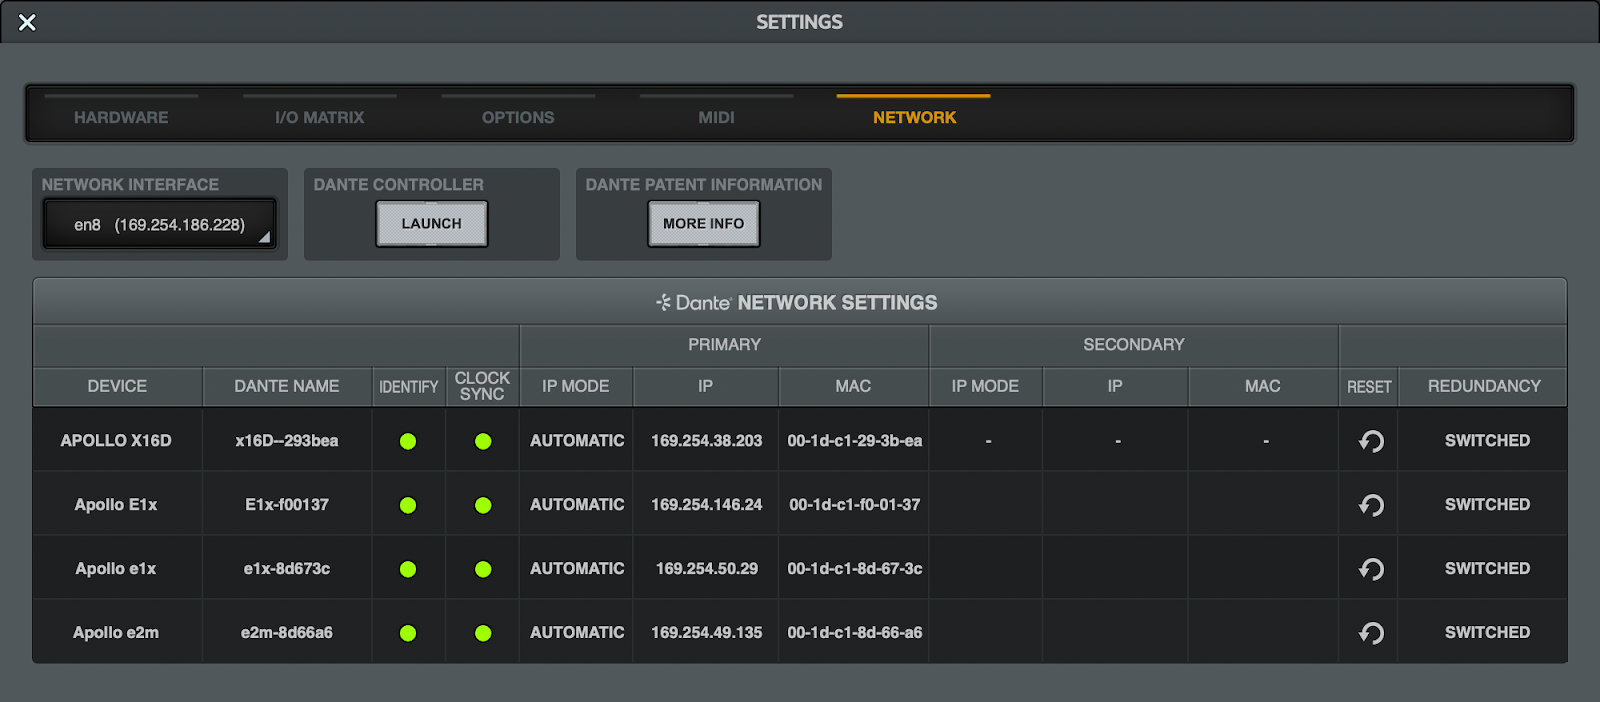Screen dimensions: 1600x702
Task: Go to the OPTIONS tab
Action: click(x=518, y=117)
